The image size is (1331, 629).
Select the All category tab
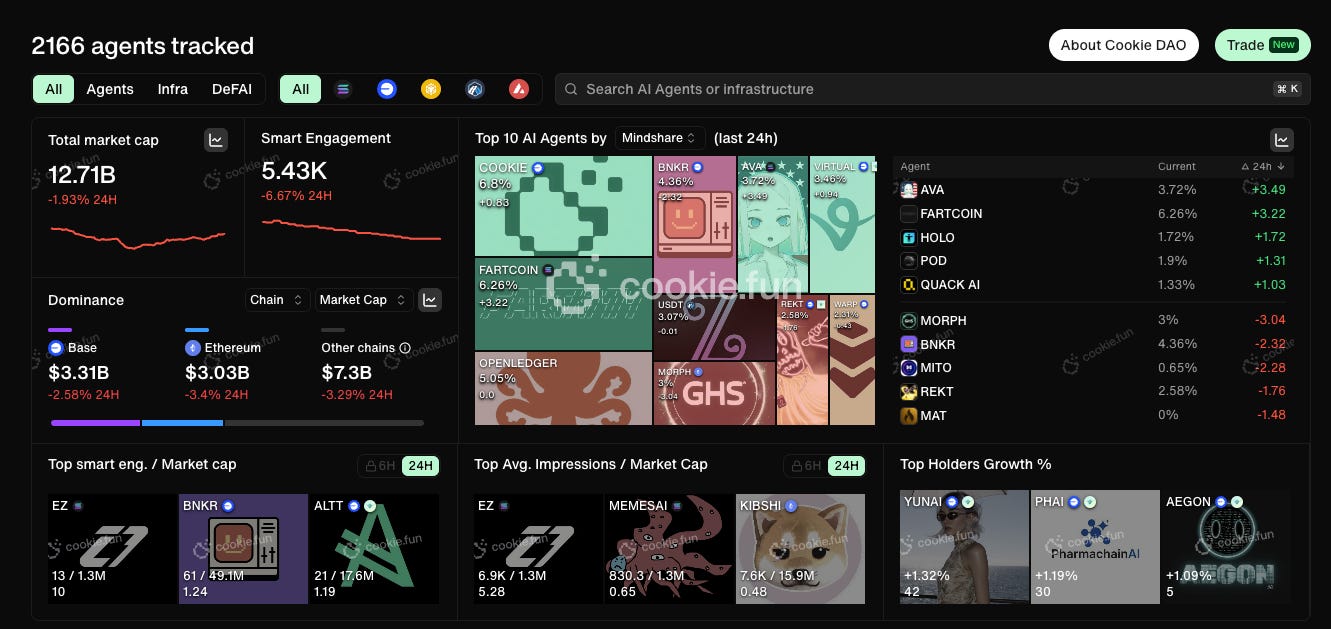(54, 89)
